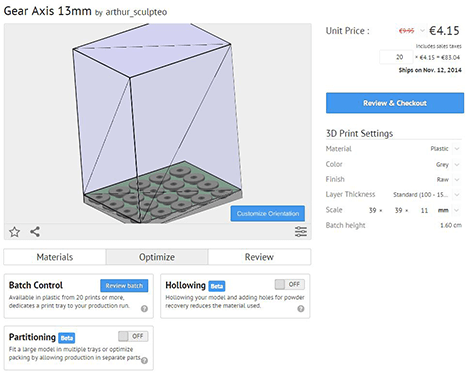Toggle the Partitioning OFF switch
The image size is (470, 379).
click(133, 336)
